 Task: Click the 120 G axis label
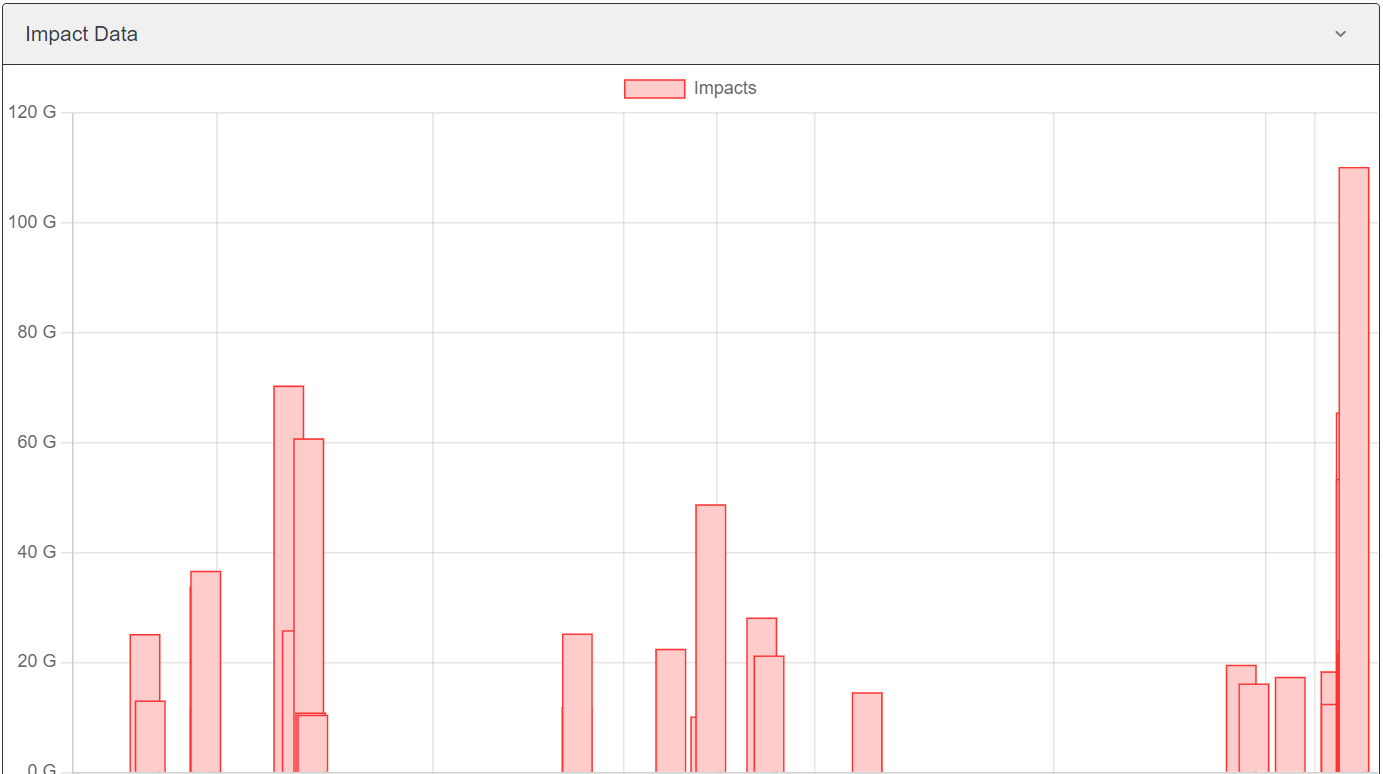pos(32,112)
